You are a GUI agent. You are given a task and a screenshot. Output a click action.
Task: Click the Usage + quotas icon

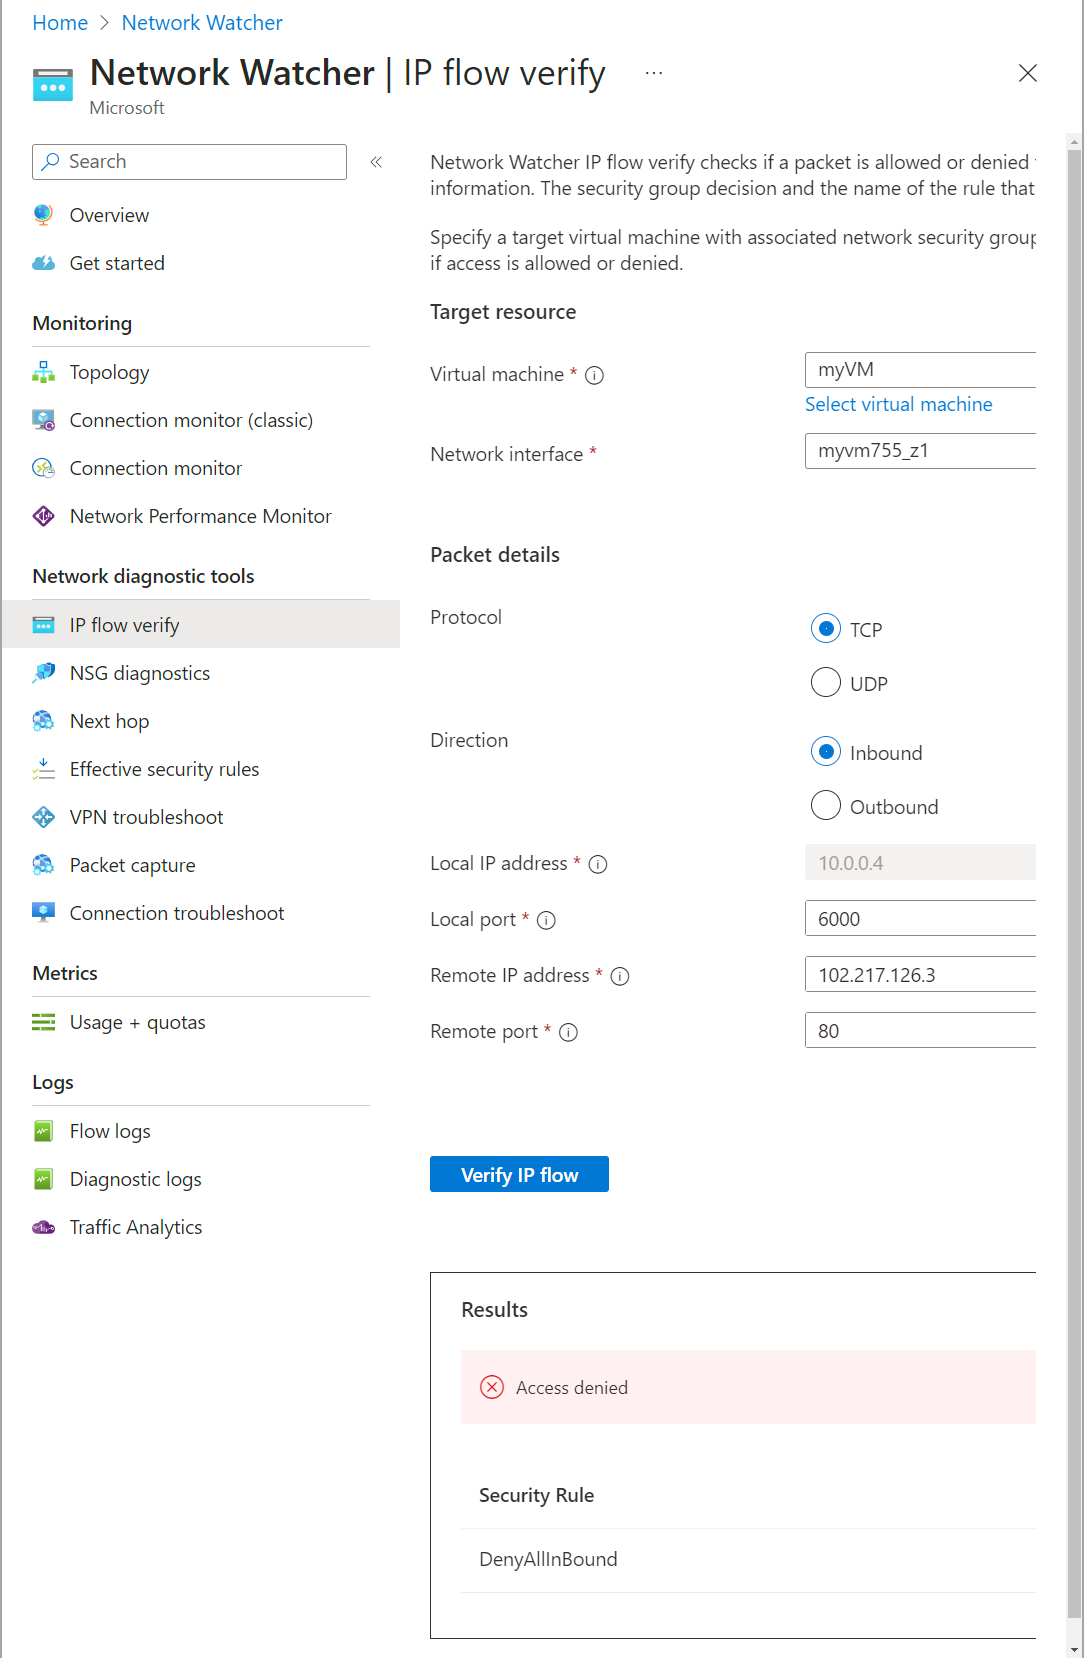43,1022
